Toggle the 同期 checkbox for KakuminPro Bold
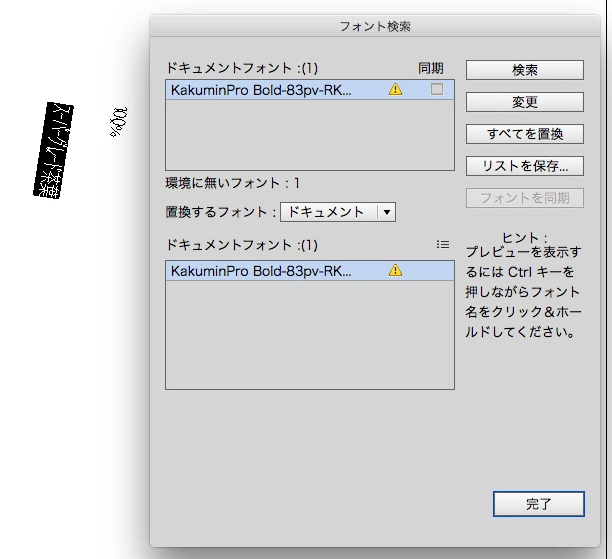This screenshot has height=559, width=612. pyautogui.click(x=437, y=89)
